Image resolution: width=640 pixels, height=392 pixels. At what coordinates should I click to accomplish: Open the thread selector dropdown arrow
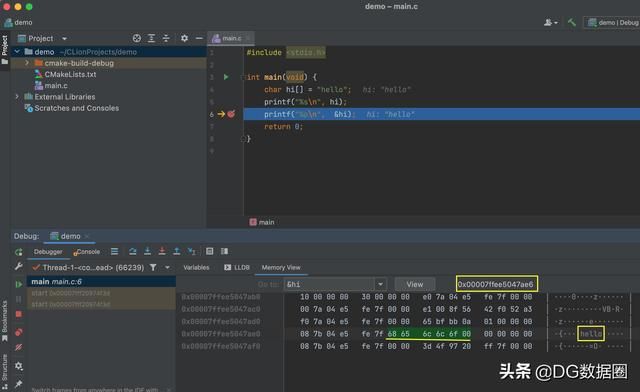click(x=167, y=267)
